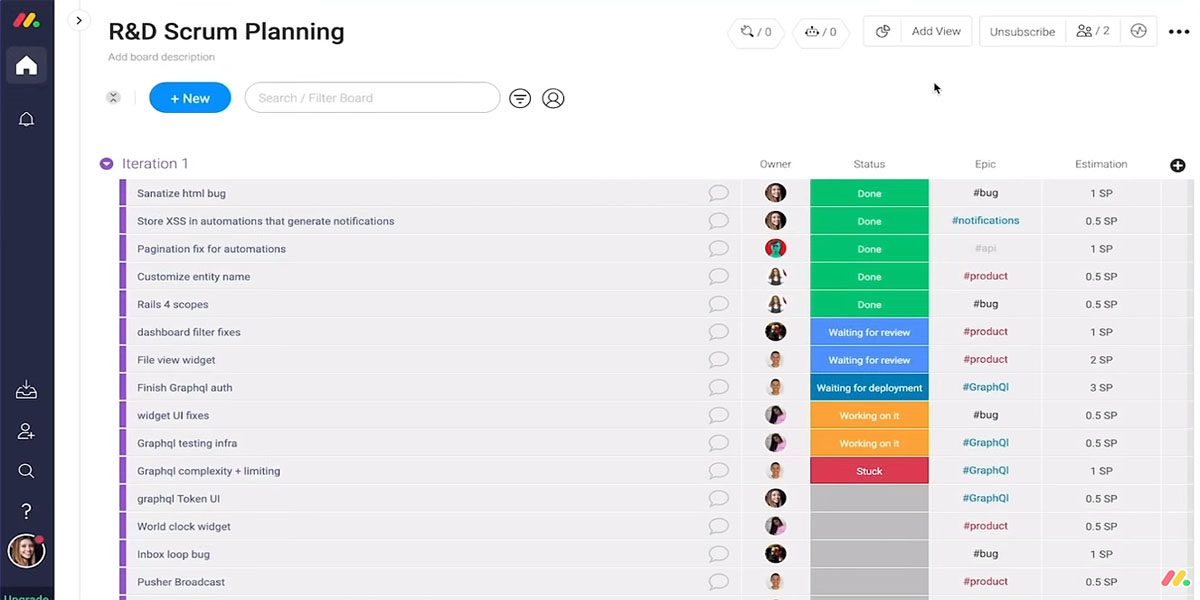Collapse the Iteration 1 group
Screen dimensions: 1200x600
(106, 163)
